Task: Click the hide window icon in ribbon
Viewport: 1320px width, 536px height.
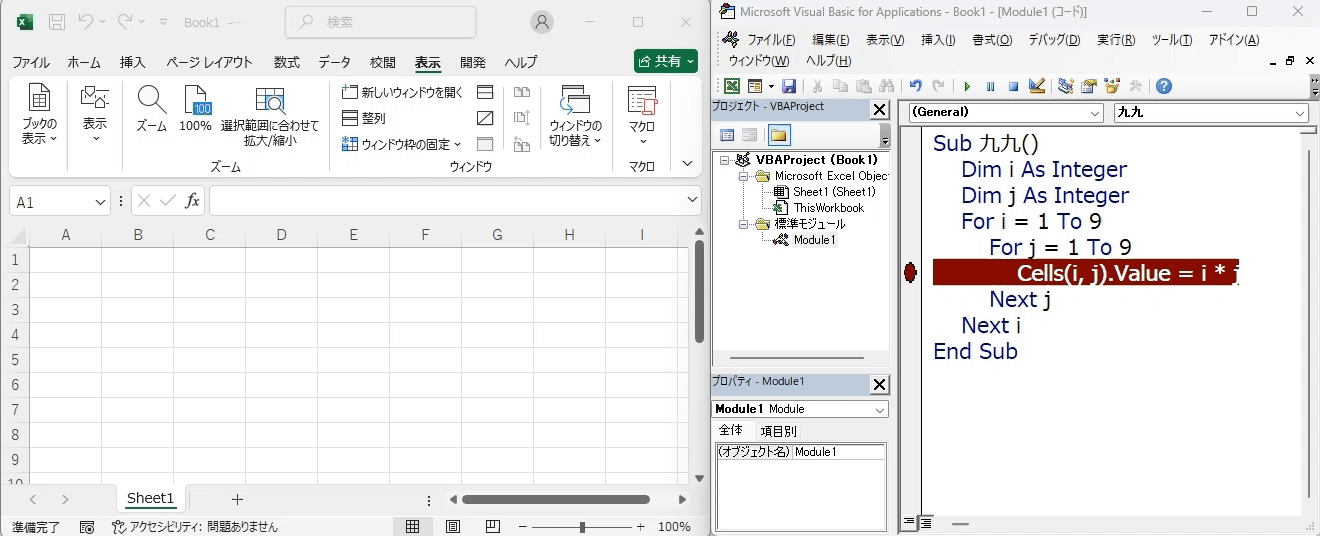Action: pyautogui.click(x=485, y=118)
